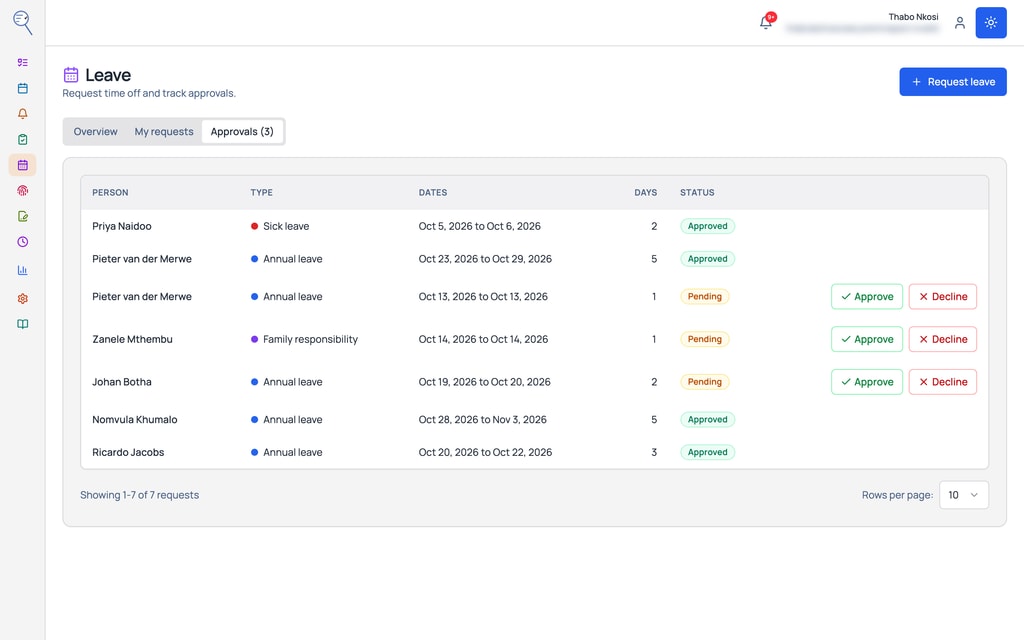Click the Request leave button

[x=953, y=82]
